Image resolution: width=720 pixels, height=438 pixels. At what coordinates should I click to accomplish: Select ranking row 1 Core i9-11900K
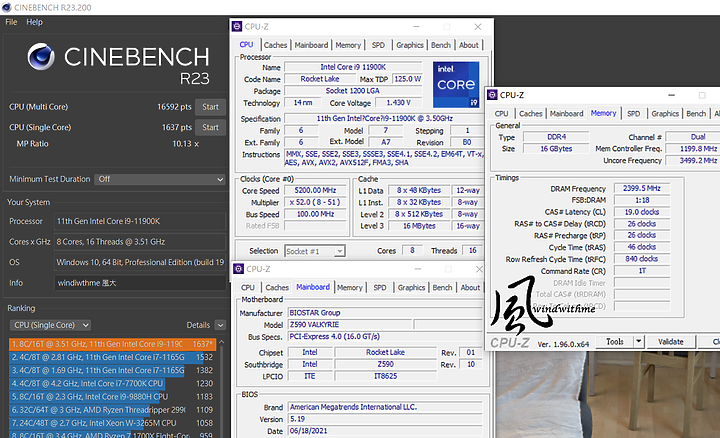coord(112,344)
